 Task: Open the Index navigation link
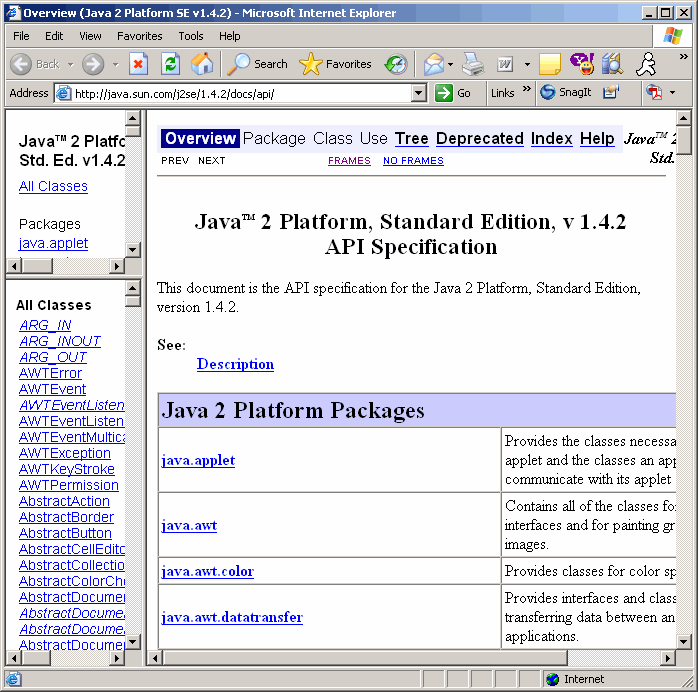(551, 138)
